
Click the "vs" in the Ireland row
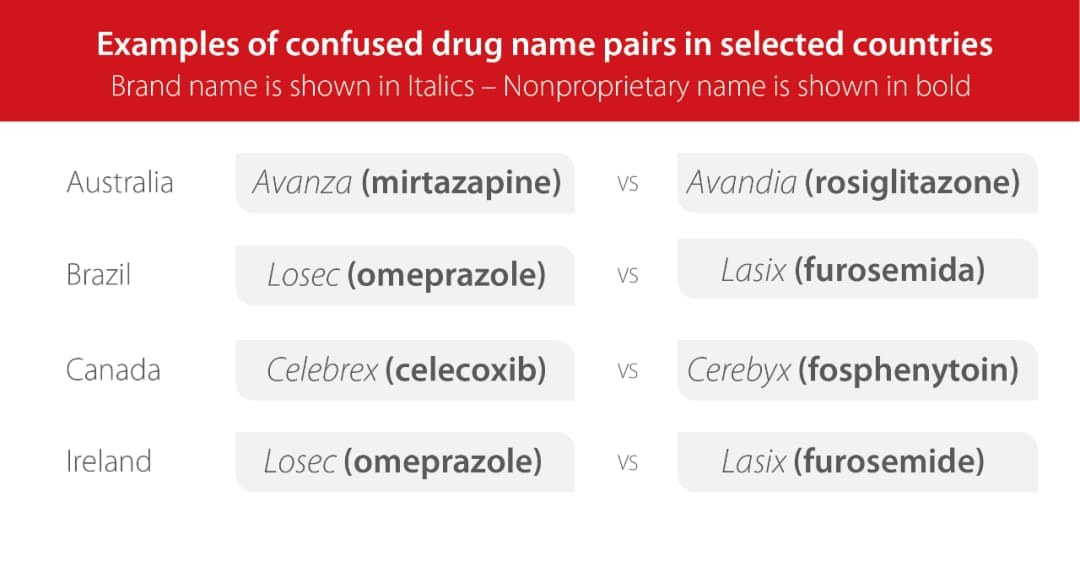pos(627,463)
